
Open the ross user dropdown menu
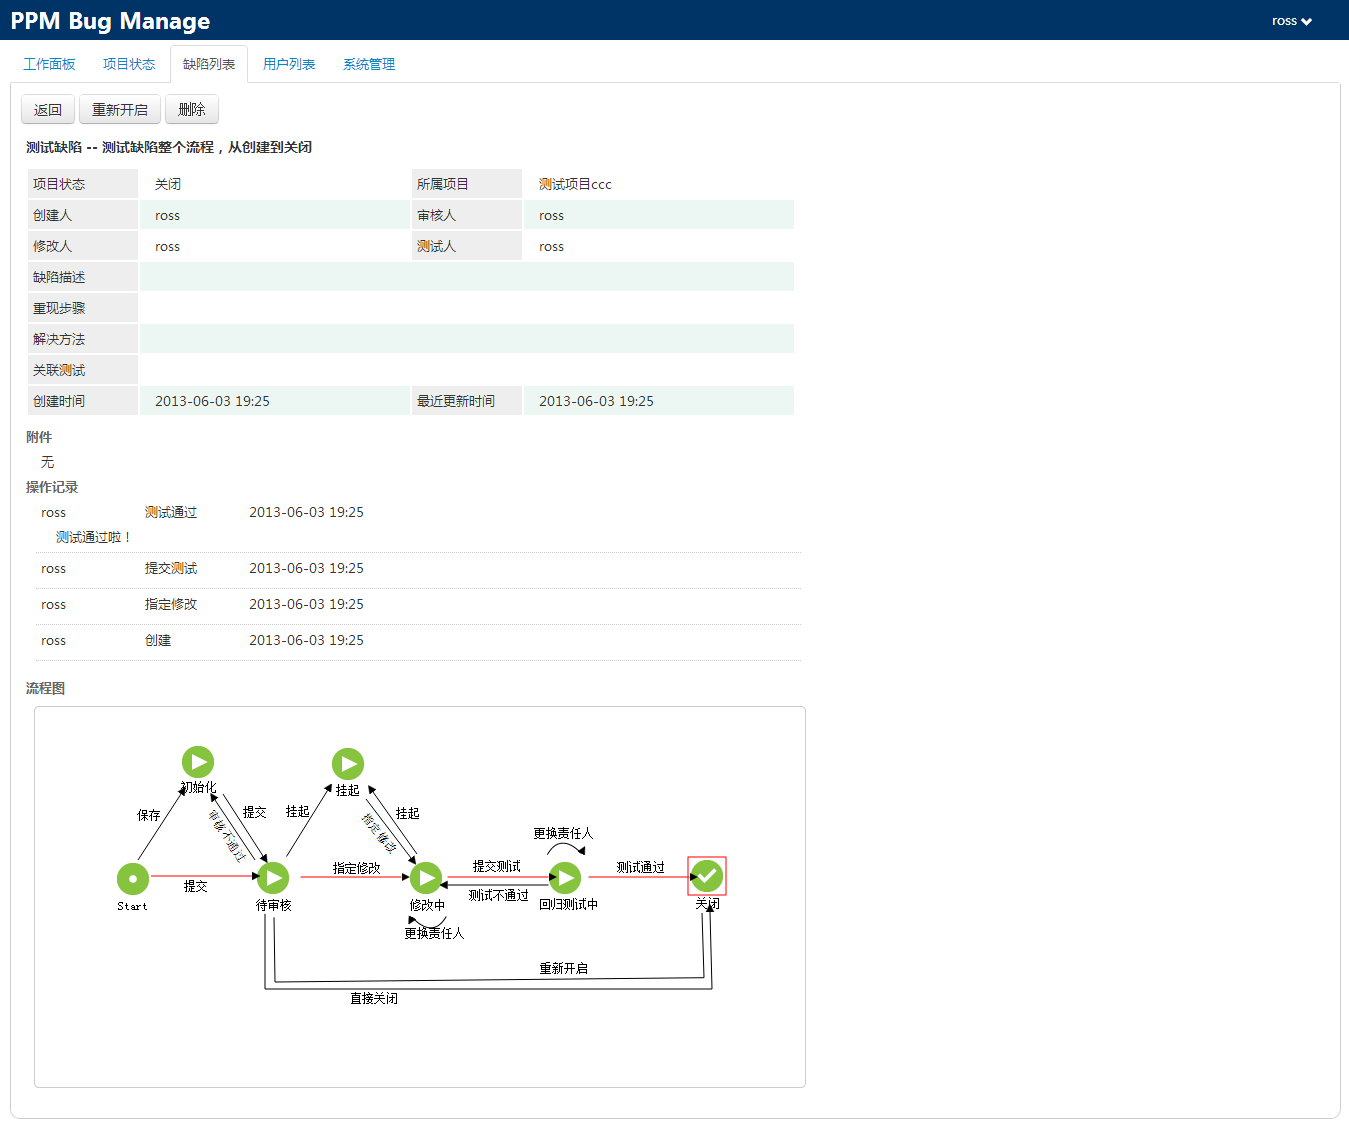1291,21
